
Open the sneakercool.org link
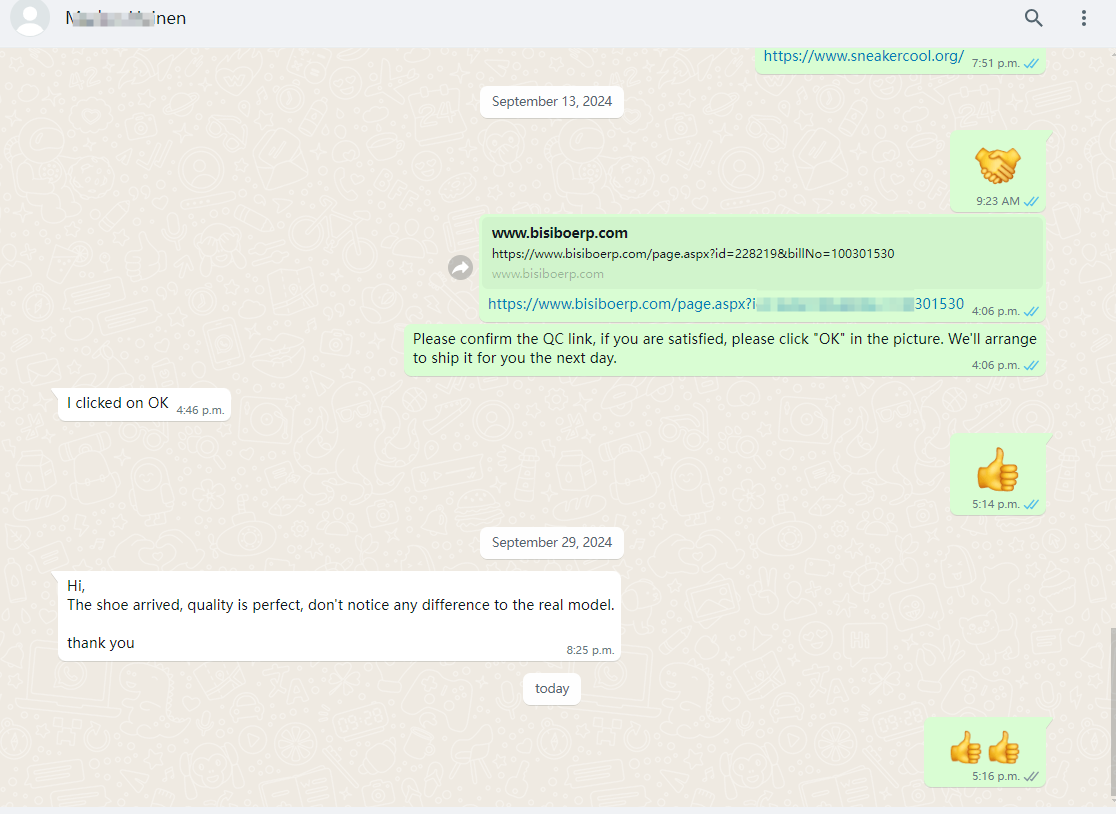[863, 56]
